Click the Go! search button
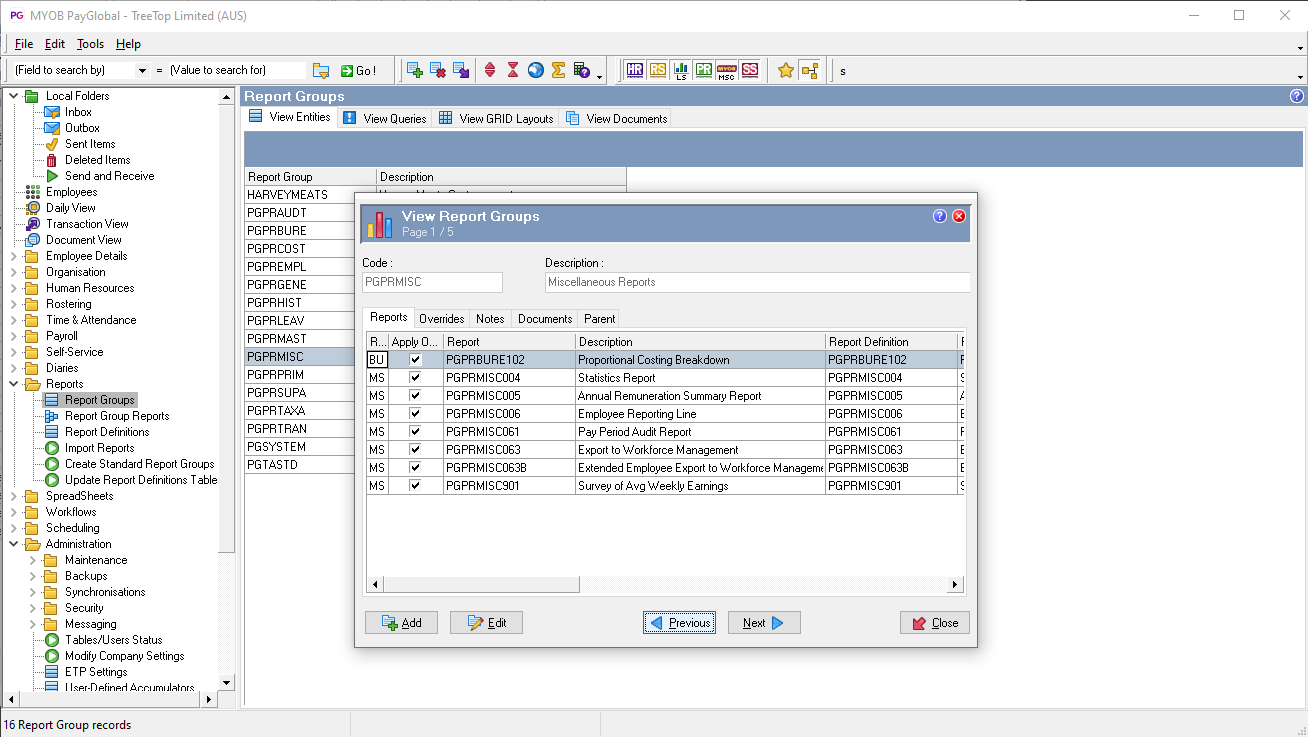1308x737 pixels. tap(358, 71)
